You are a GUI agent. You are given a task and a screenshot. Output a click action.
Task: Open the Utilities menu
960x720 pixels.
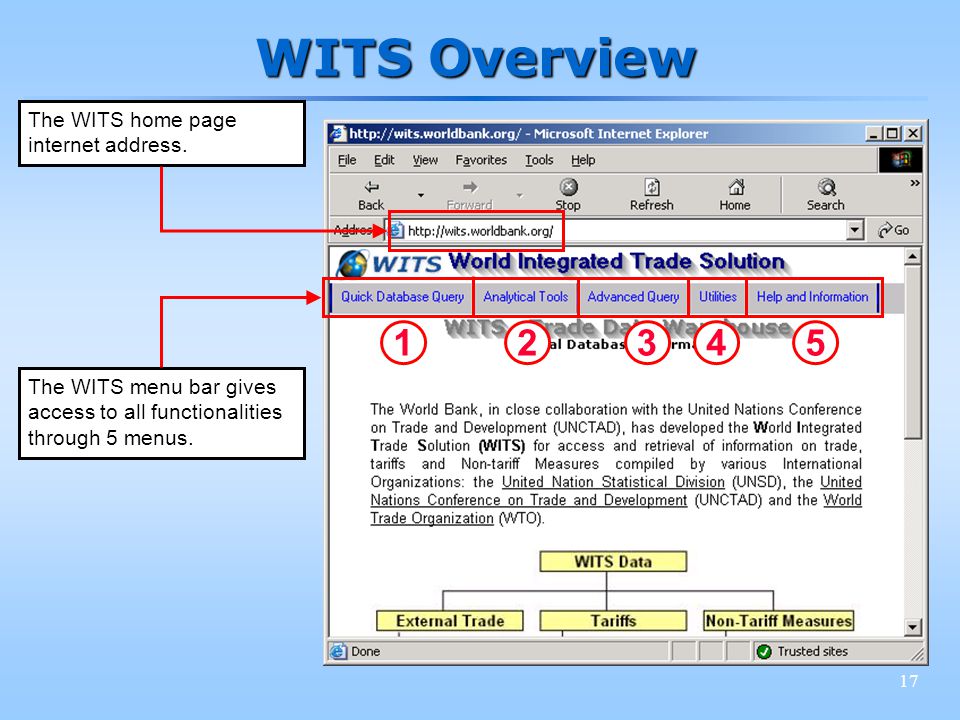tap(718, 297)
